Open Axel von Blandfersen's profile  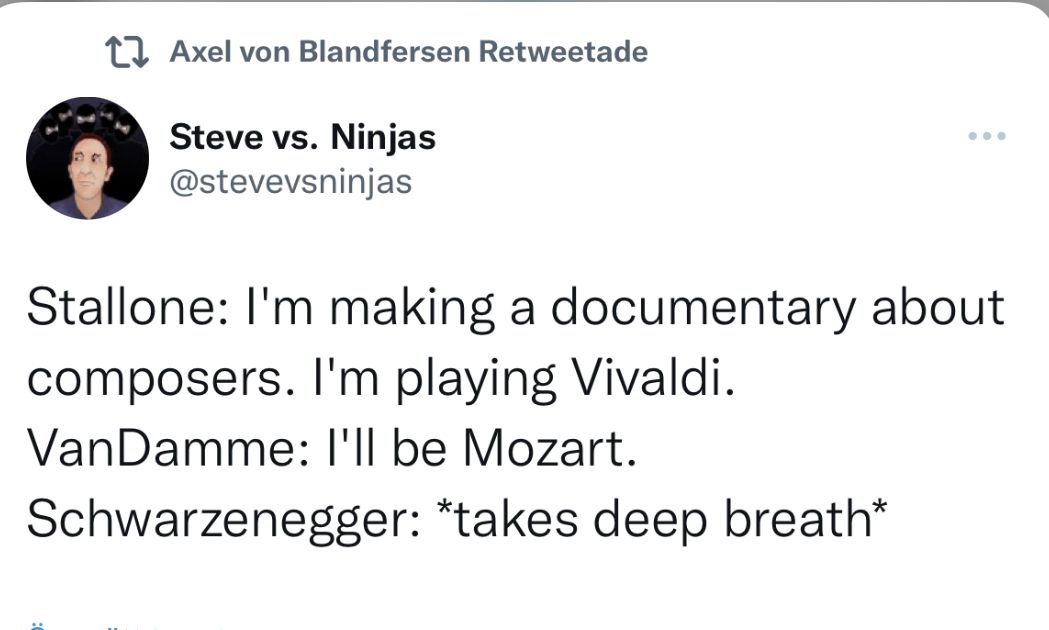coord(320,52)
